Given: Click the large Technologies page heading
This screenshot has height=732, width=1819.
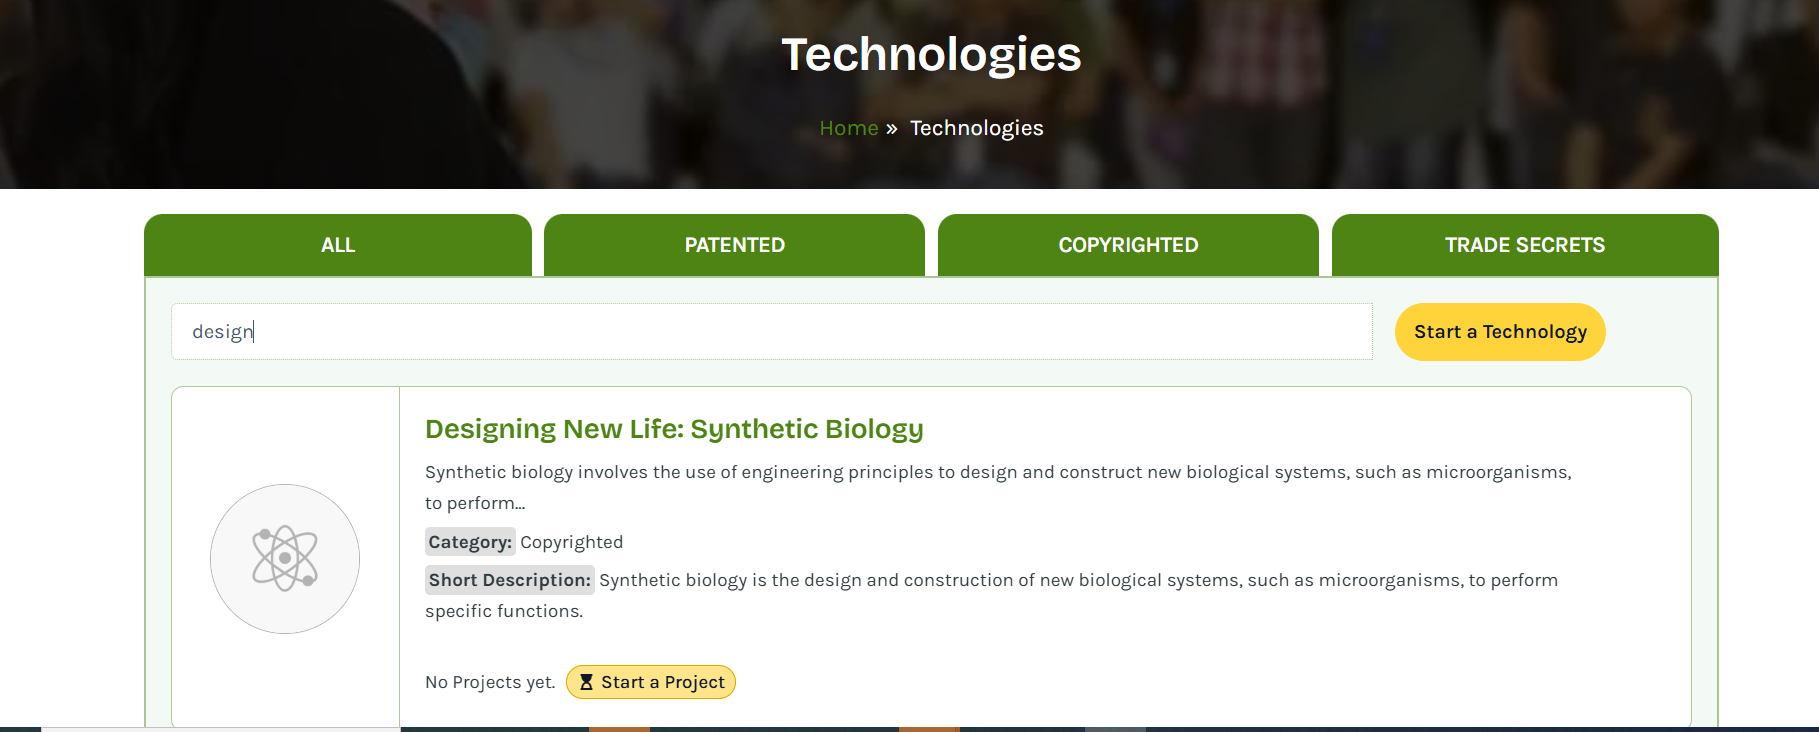Looking at the screenshot, I should pyautogui.click(x=931, y=54).
